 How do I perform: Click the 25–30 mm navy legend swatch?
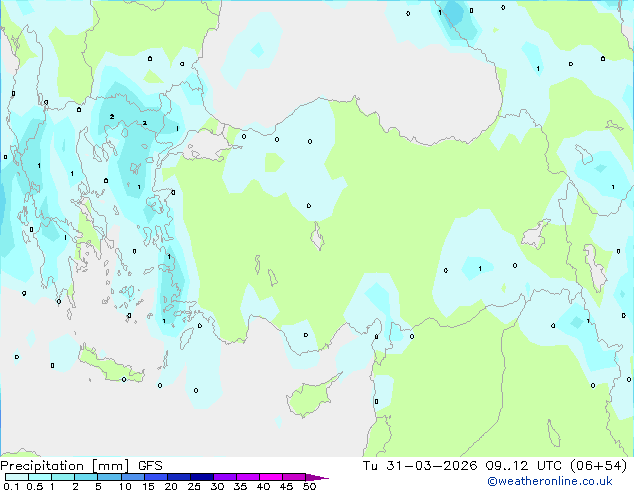tap(202, 477)
